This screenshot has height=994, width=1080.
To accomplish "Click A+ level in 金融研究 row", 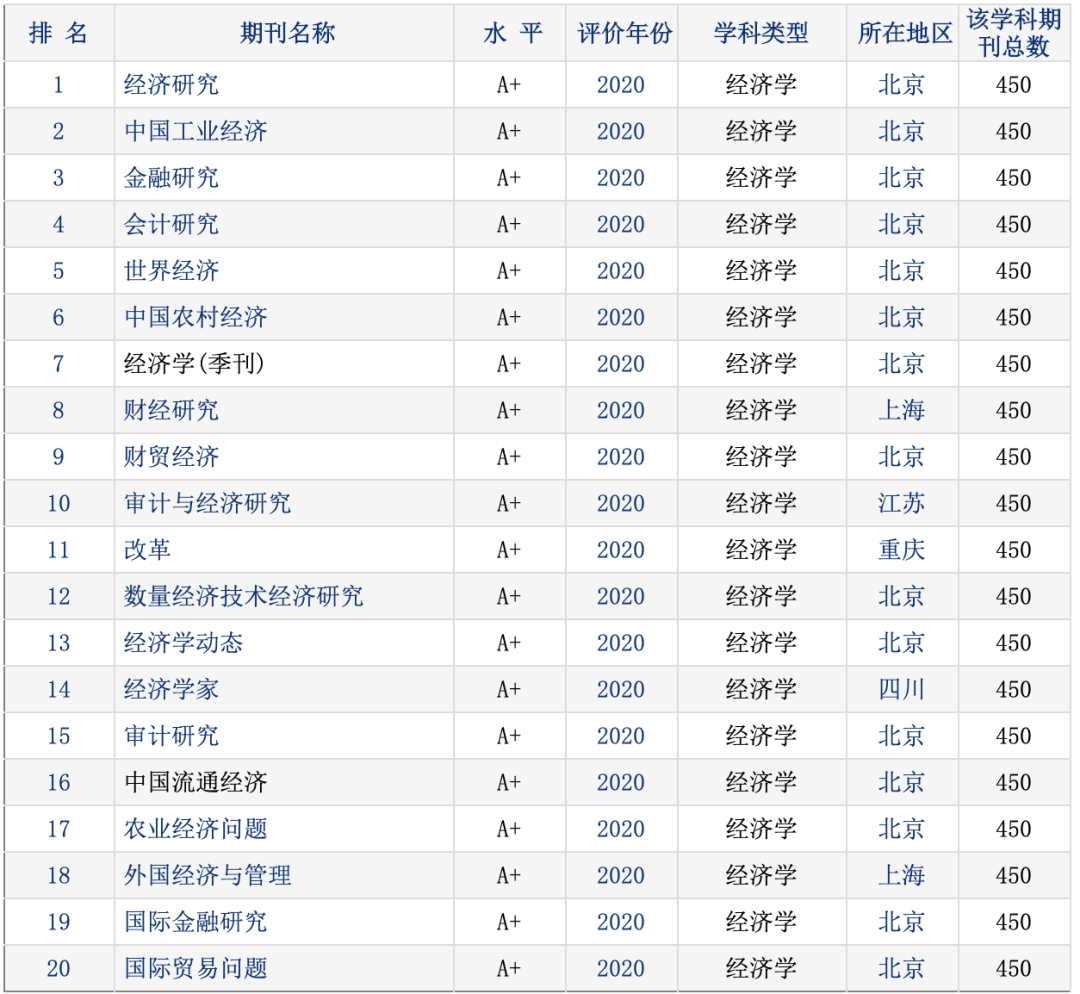I will tap(509, 178).
